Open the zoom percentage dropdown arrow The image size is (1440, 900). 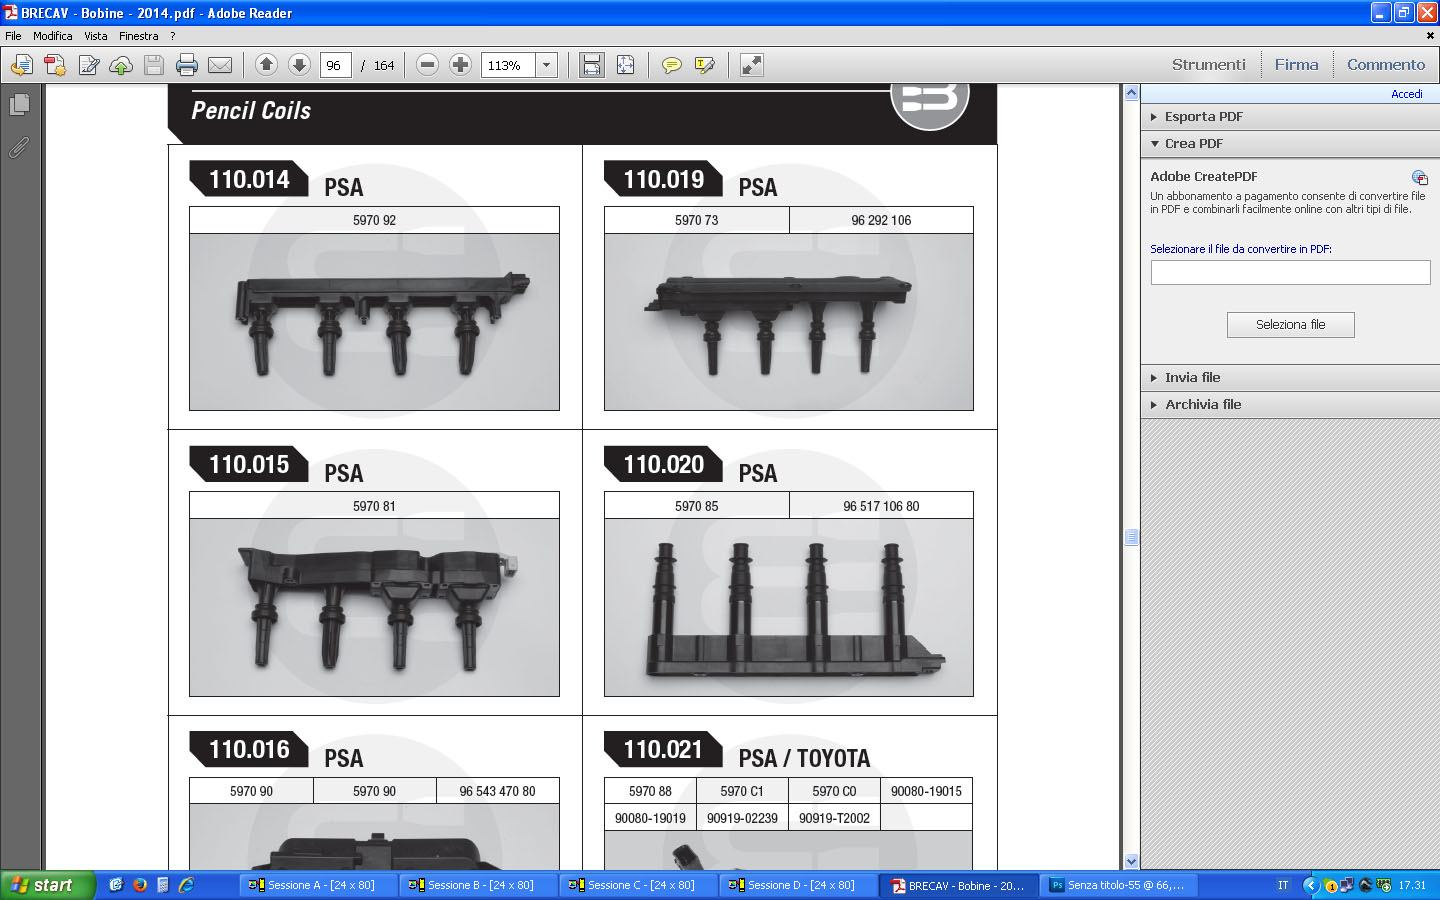pos(547,65)
